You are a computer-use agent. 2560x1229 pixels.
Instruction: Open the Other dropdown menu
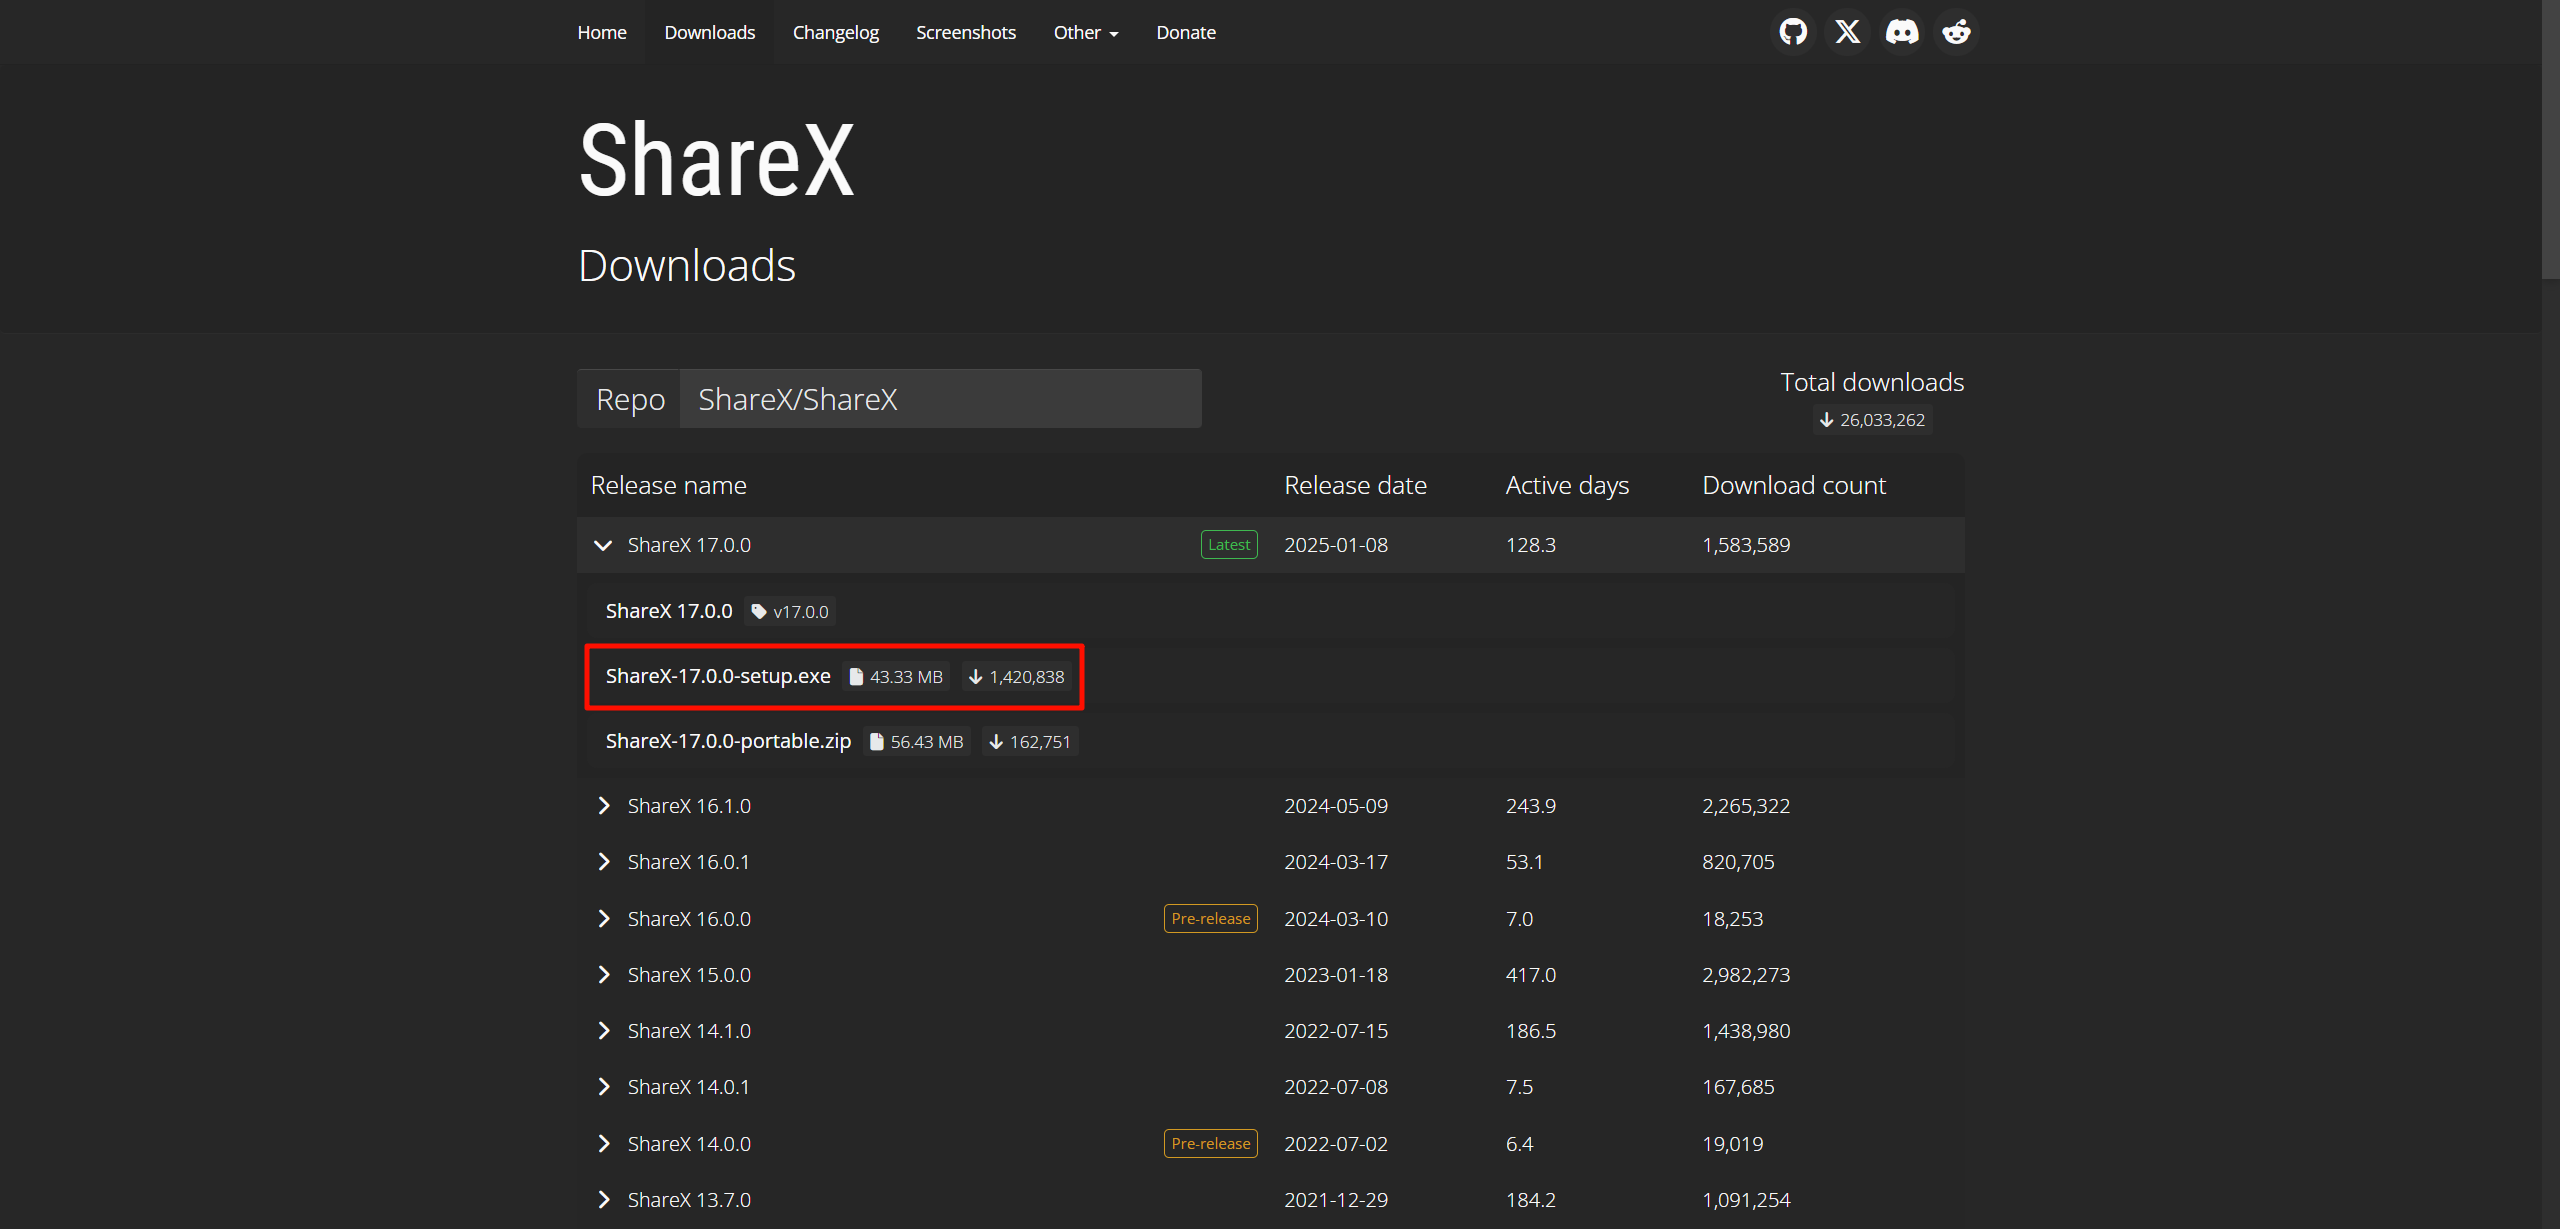click(1085, 32)
